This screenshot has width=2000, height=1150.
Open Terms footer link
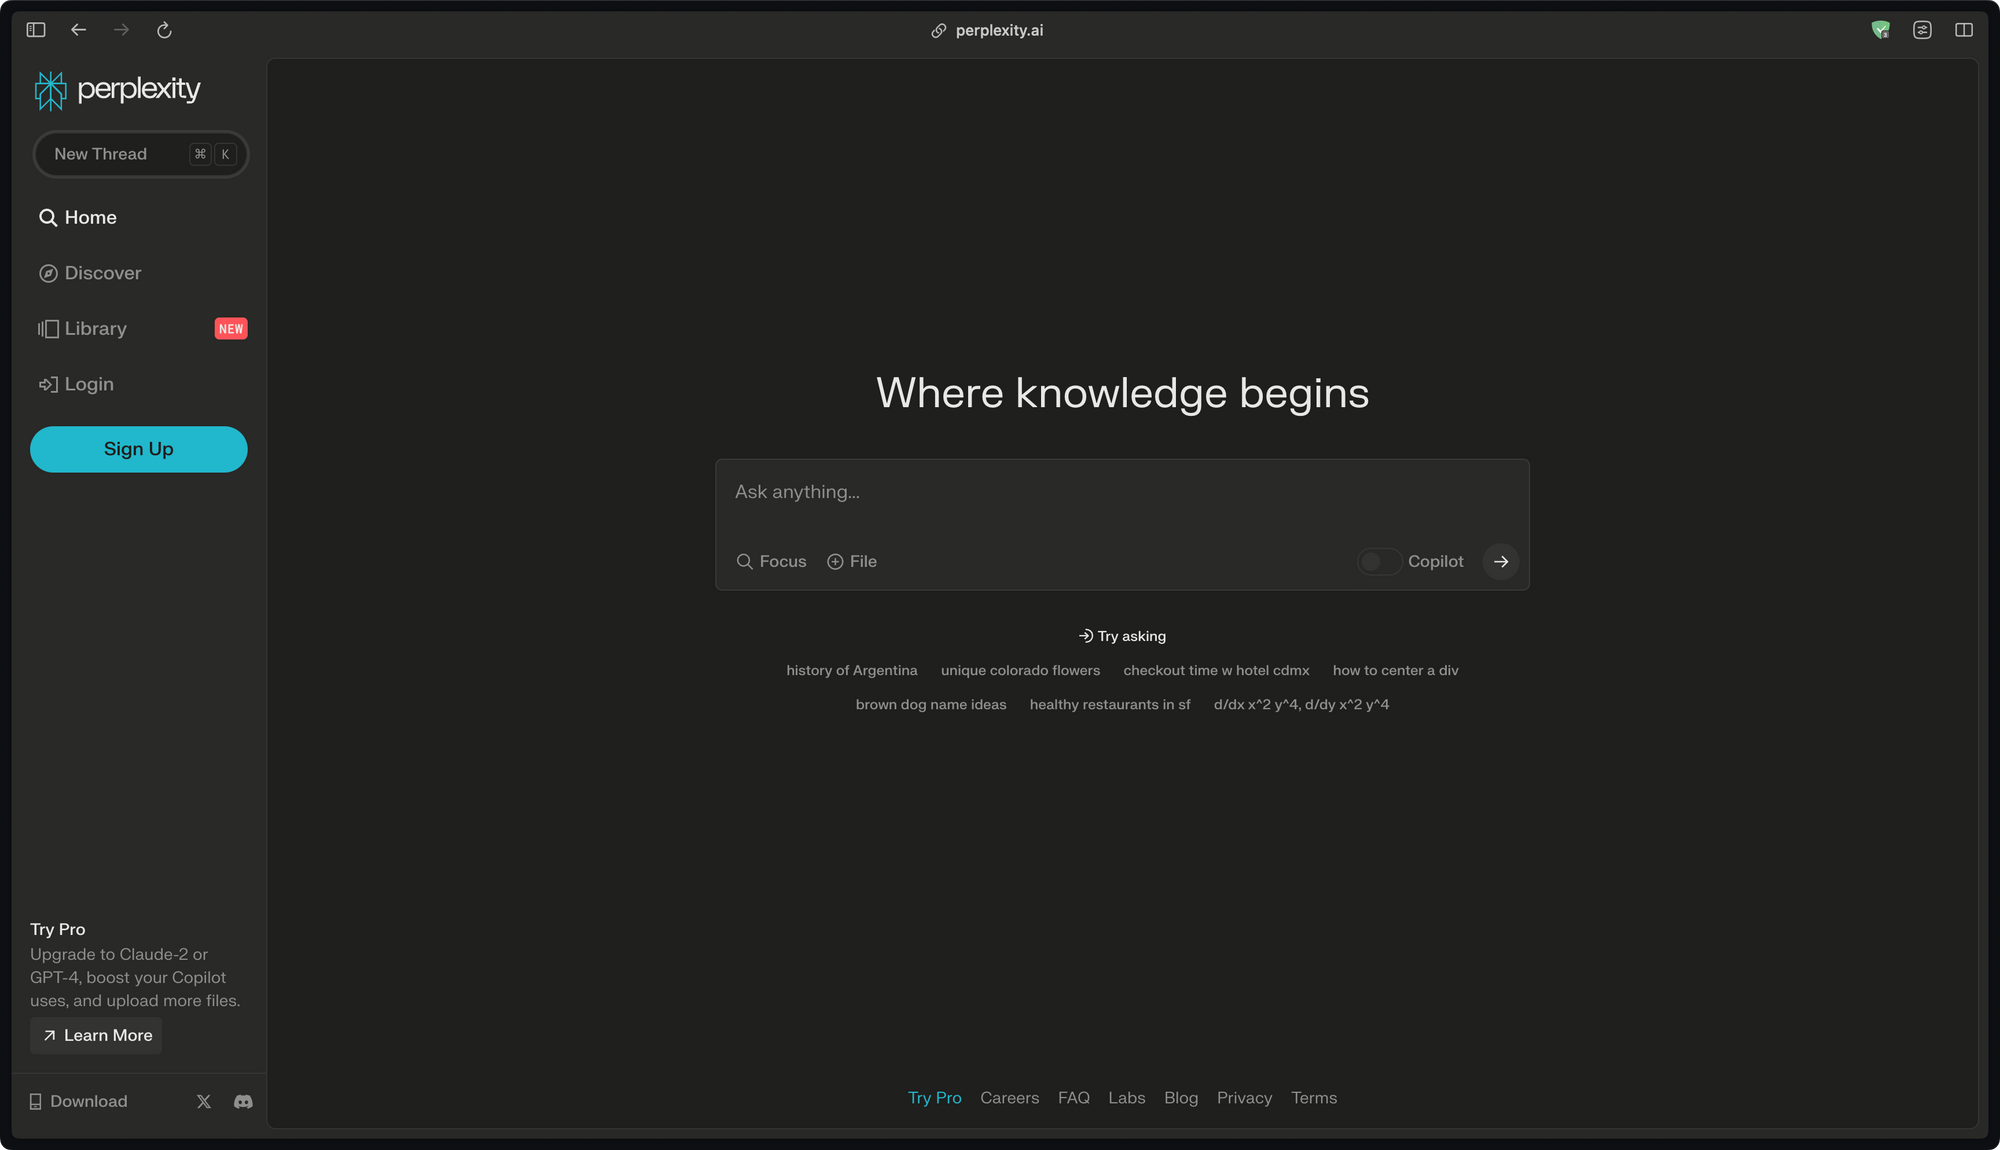pyautogui.click(x=1314, y=1098)
